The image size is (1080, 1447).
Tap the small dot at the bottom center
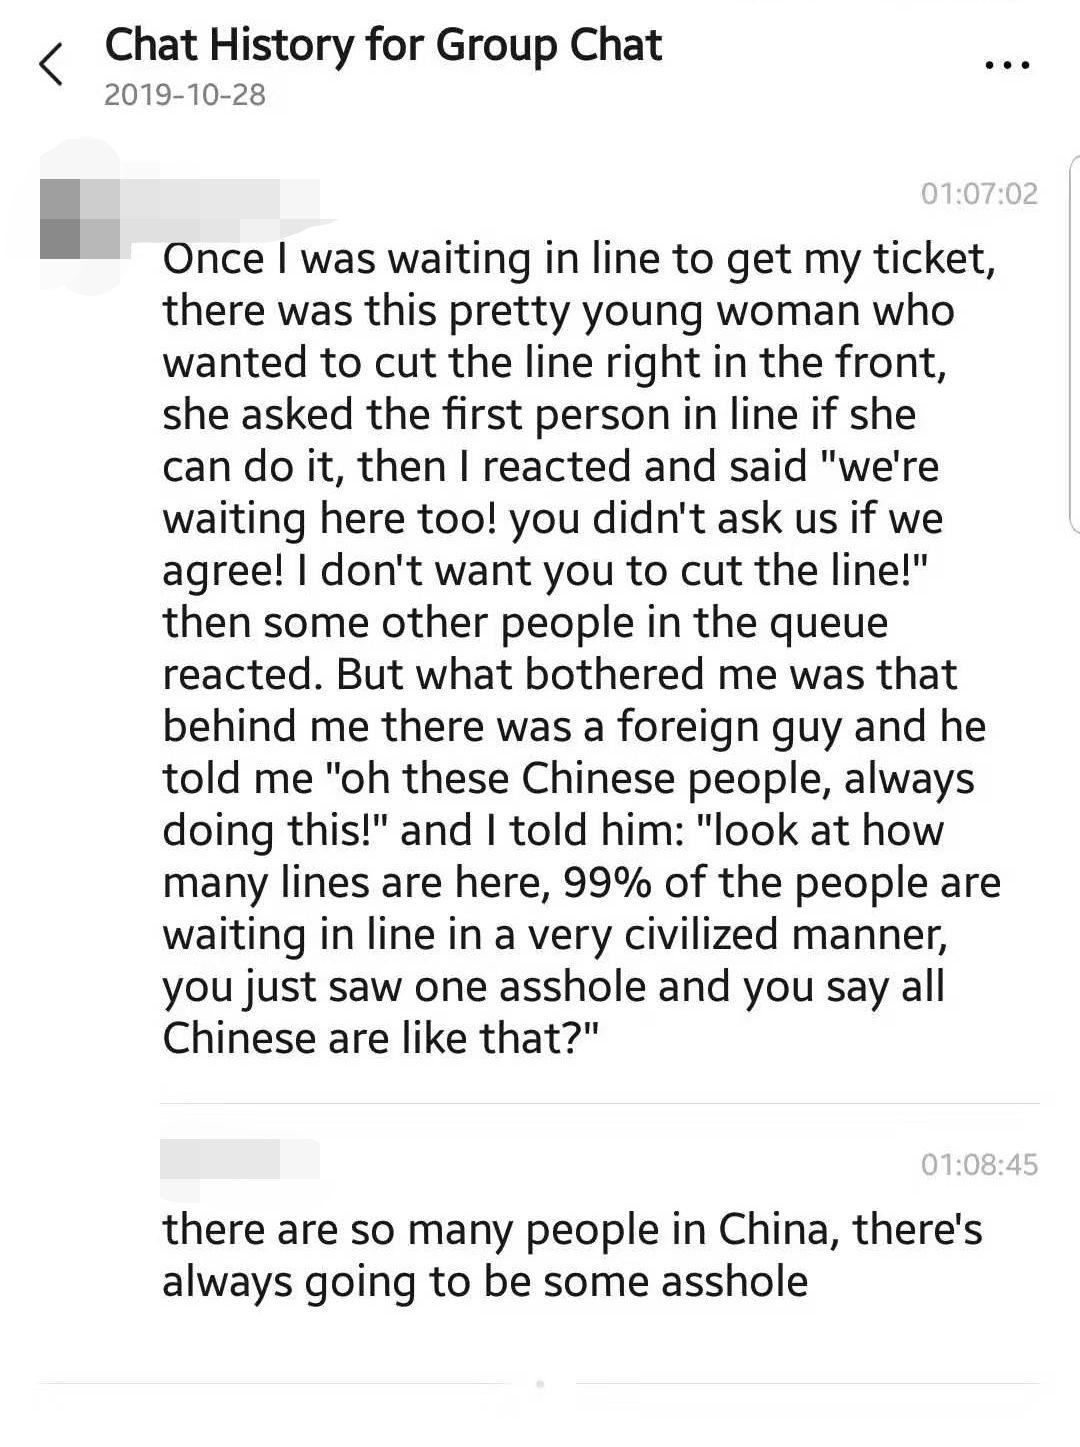click(x=540, y=1384)
